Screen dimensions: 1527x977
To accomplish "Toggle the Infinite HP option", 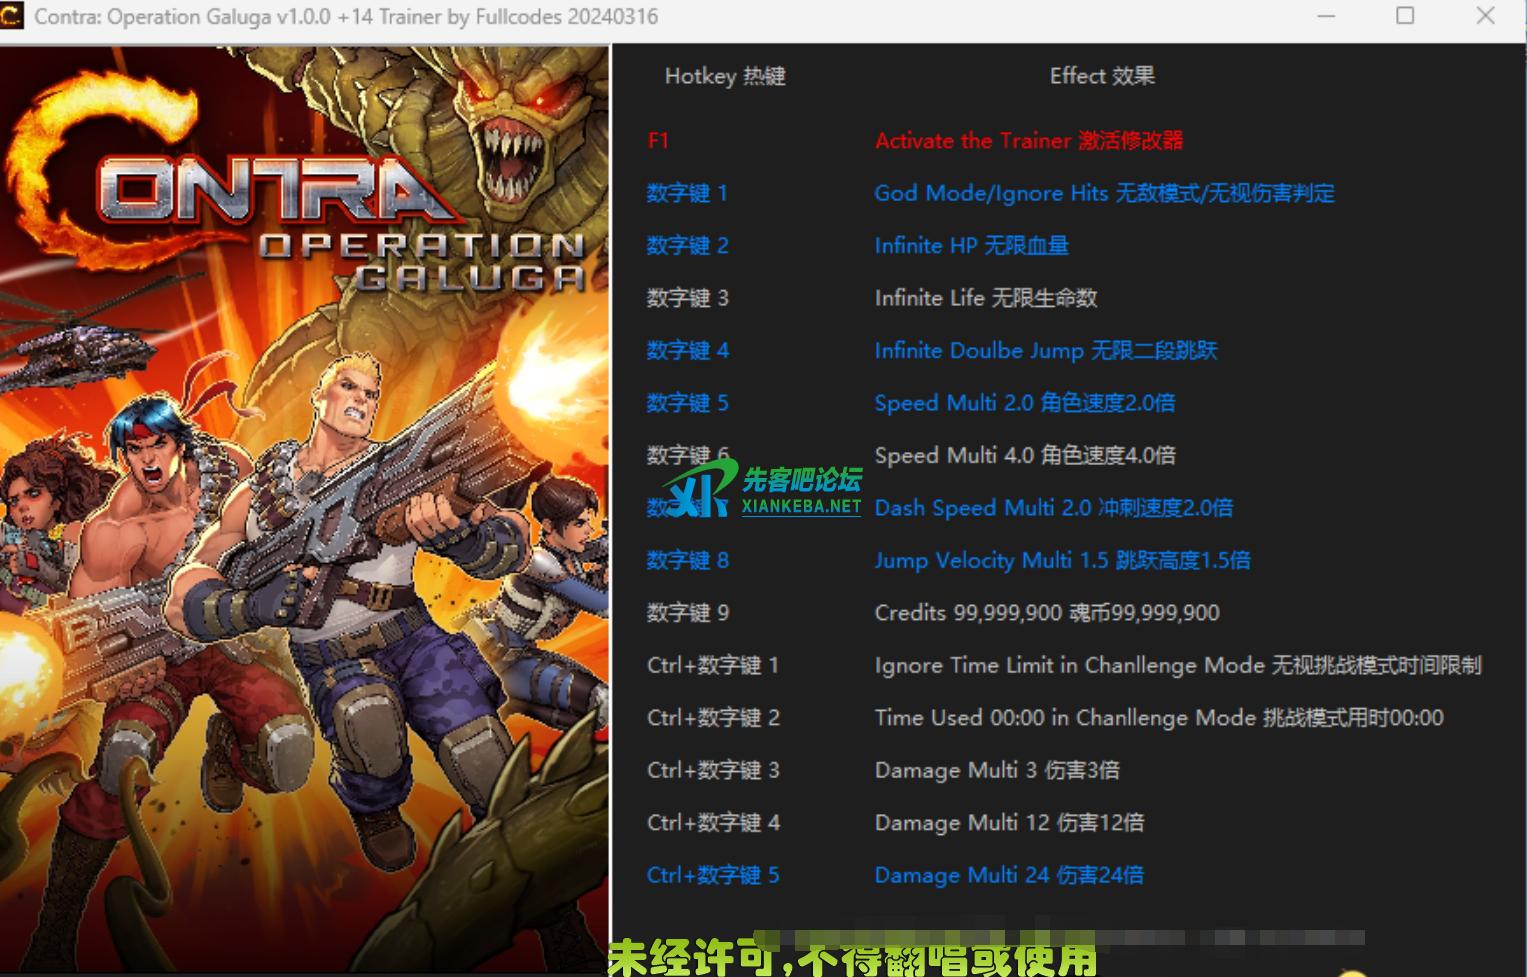I will [x=971, y=246].
